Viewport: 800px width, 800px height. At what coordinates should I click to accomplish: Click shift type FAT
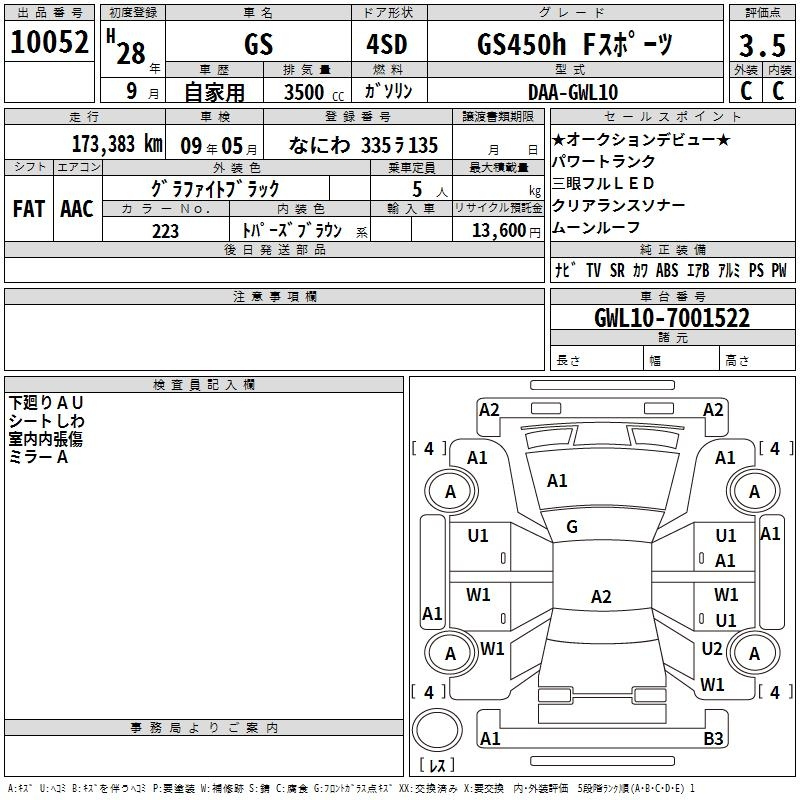coord(29,209)
